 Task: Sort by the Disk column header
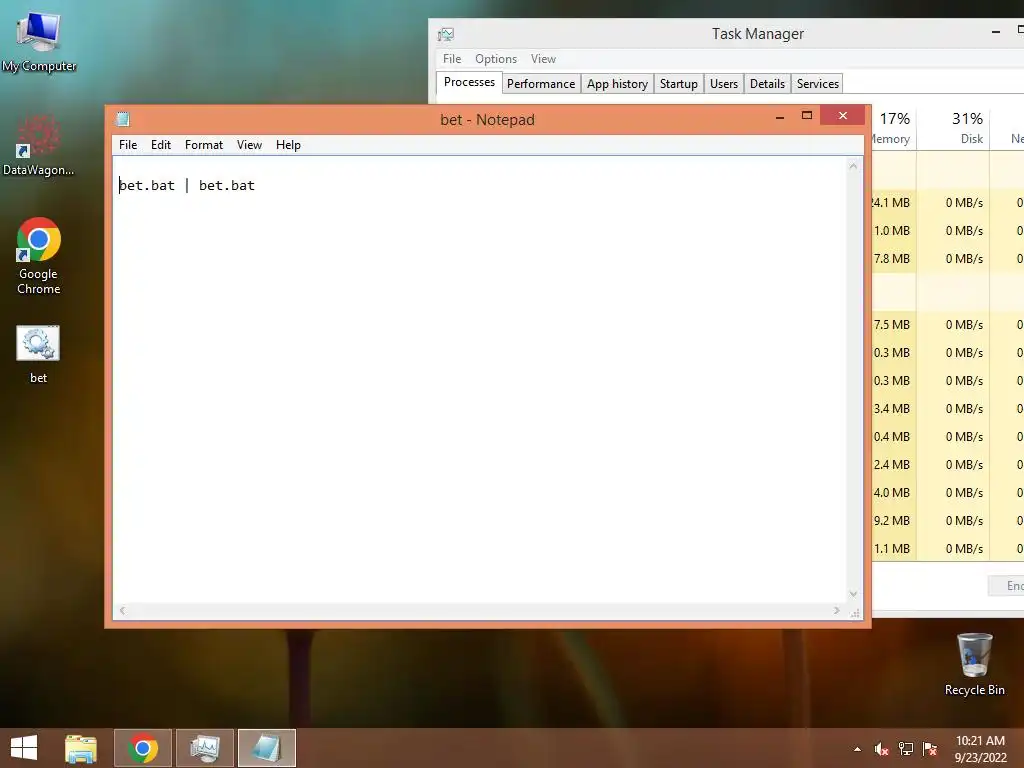[x=953, y=128]
